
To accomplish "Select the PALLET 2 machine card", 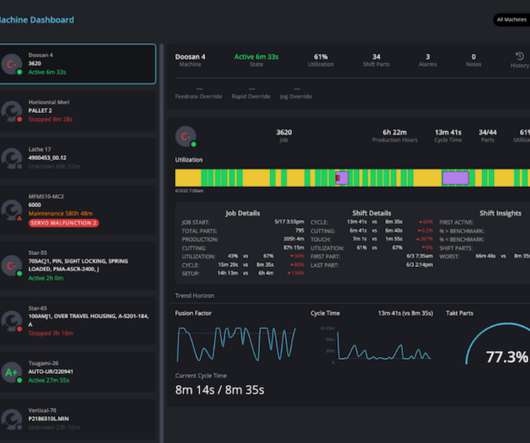I will (x=78, y=111).
